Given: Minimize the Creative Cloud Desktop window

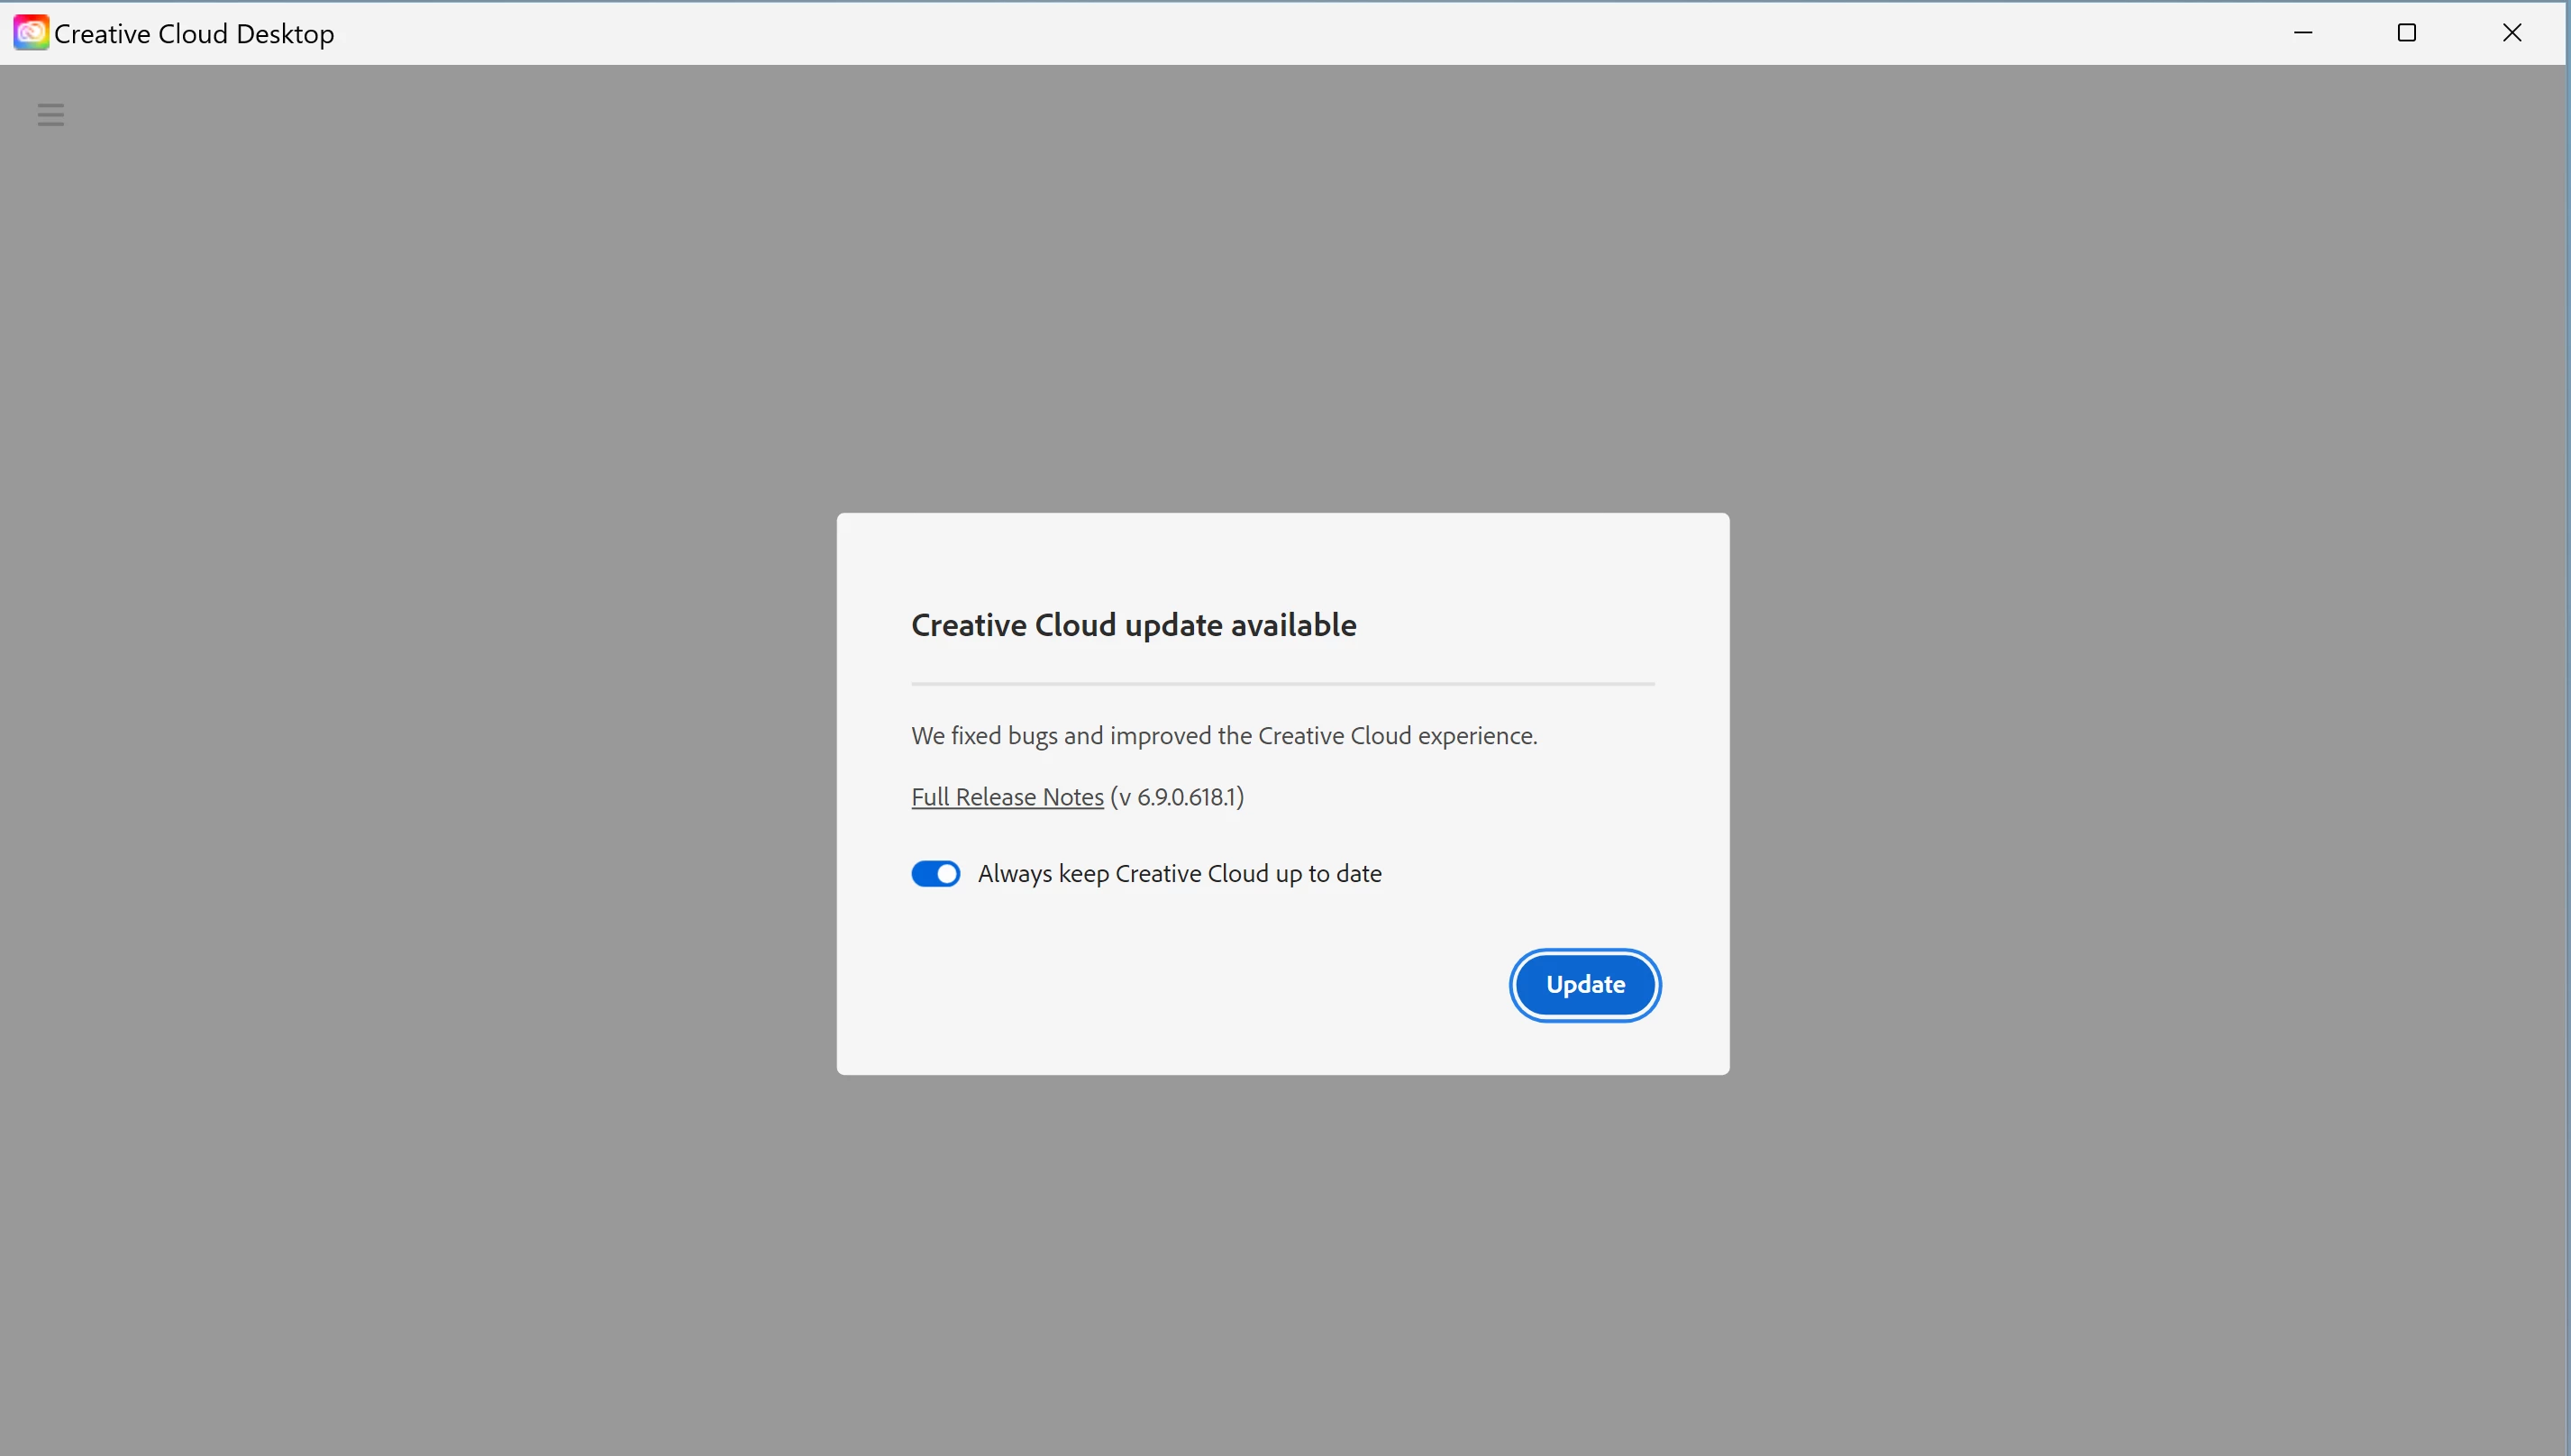Looking at the screenshot, I should [2303, 33].
